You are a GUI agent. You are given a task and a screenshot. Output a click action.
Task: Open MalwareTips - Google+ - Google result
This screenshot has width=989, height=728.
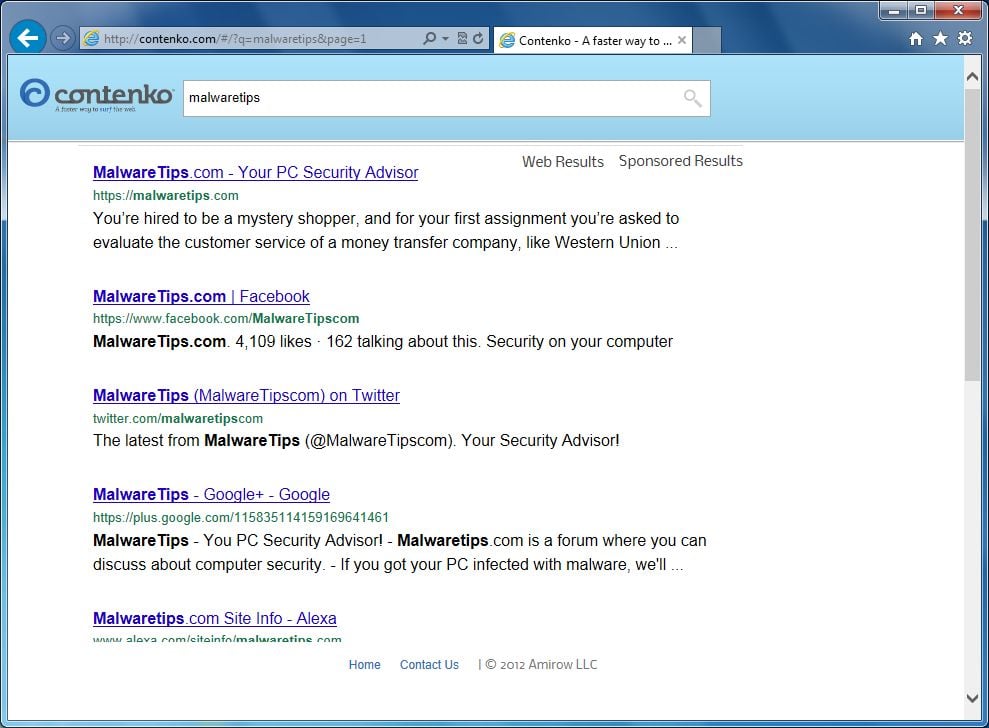[x=211, y=495]
